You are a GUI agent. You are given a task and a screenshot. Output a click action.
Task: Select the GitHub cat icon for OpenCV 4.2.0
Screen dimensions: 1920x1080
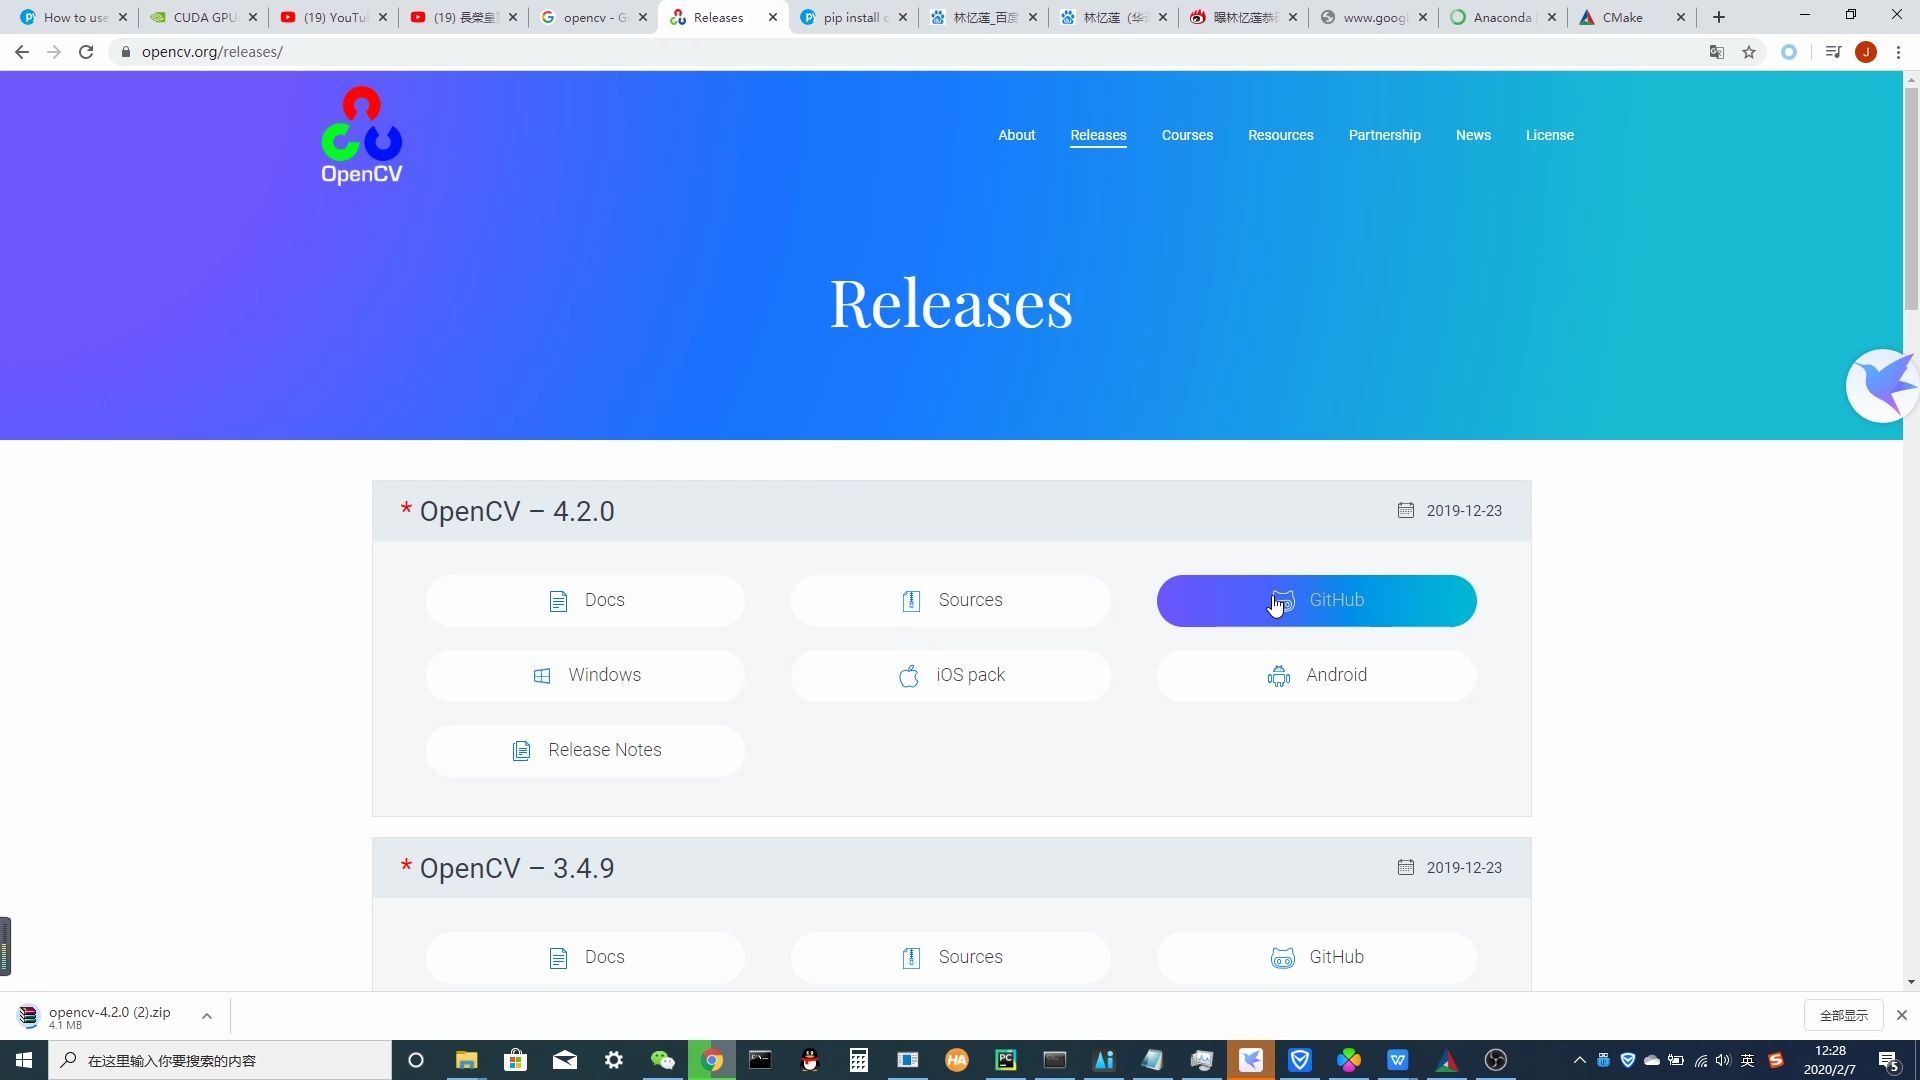pyautogui.click(x=1283, y=601)
